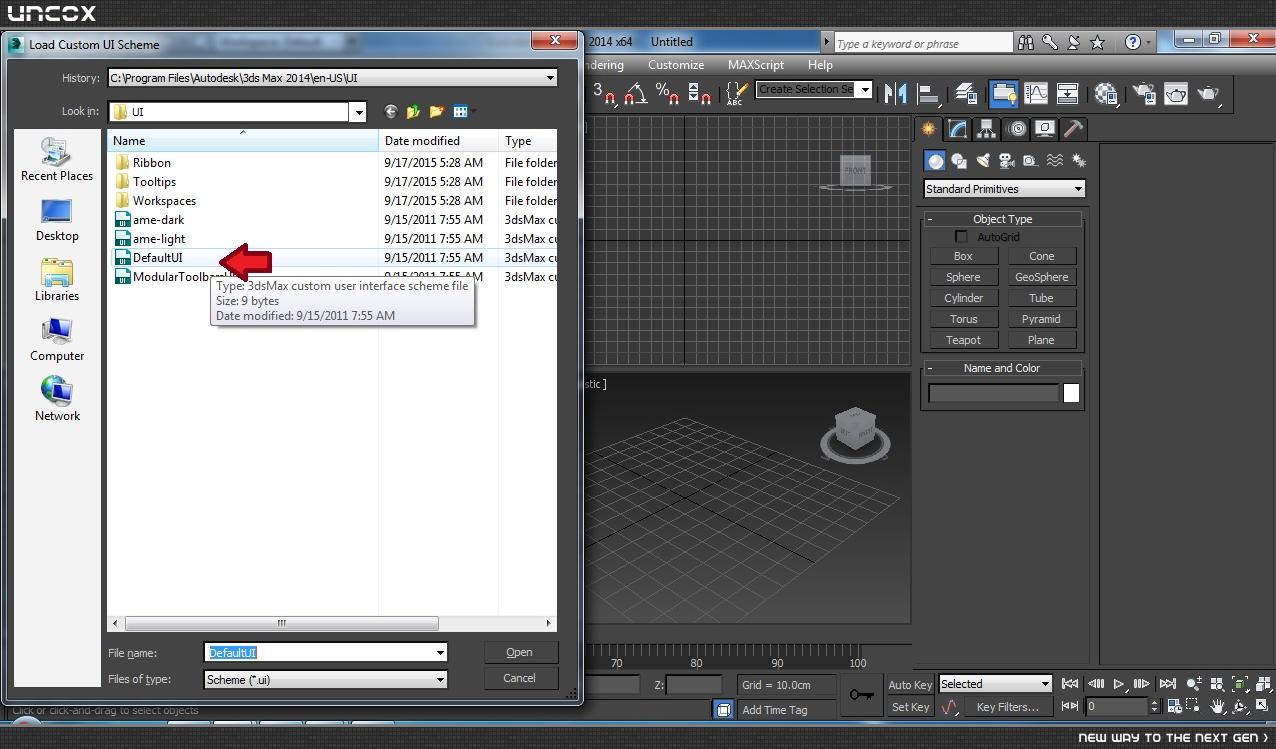Select the Helpers category icon
This screenshot has width=1276, height=749.
pos(1030,160)
